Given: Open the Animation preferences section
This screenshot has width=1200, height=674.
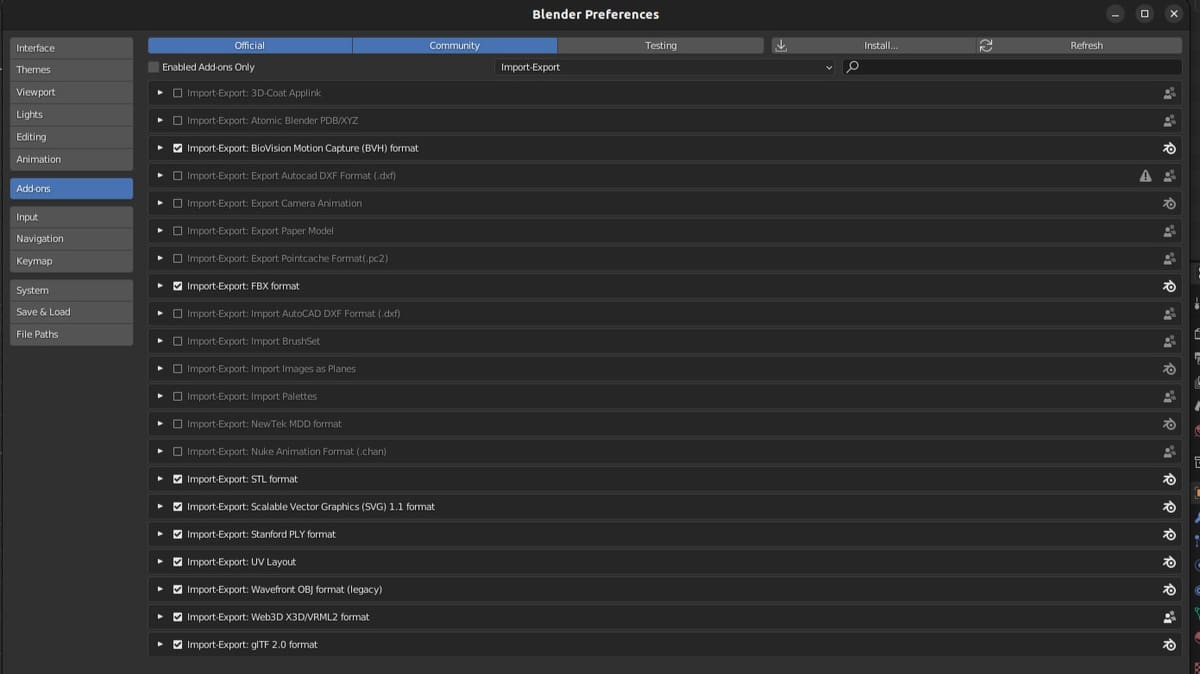Looking at the screenshot, I should [71, 159].
